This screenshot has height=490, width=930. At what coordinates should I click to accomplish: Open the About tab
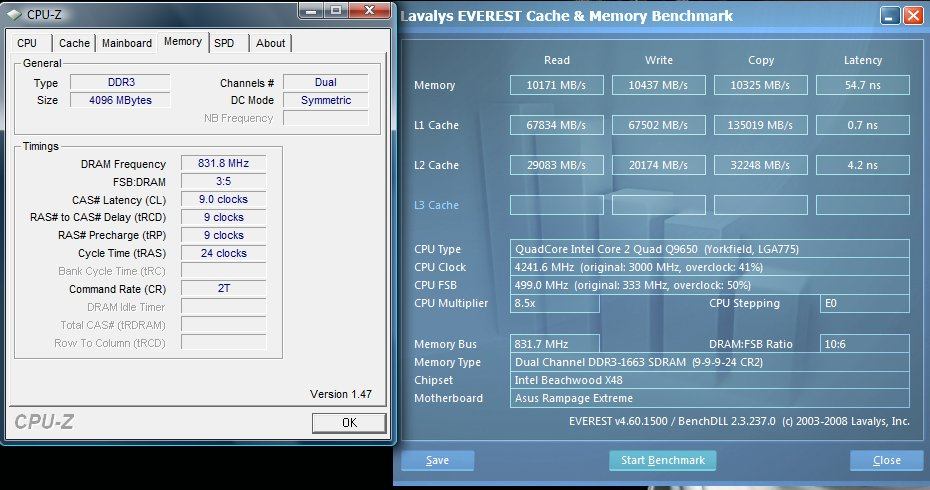coord(270,43)
